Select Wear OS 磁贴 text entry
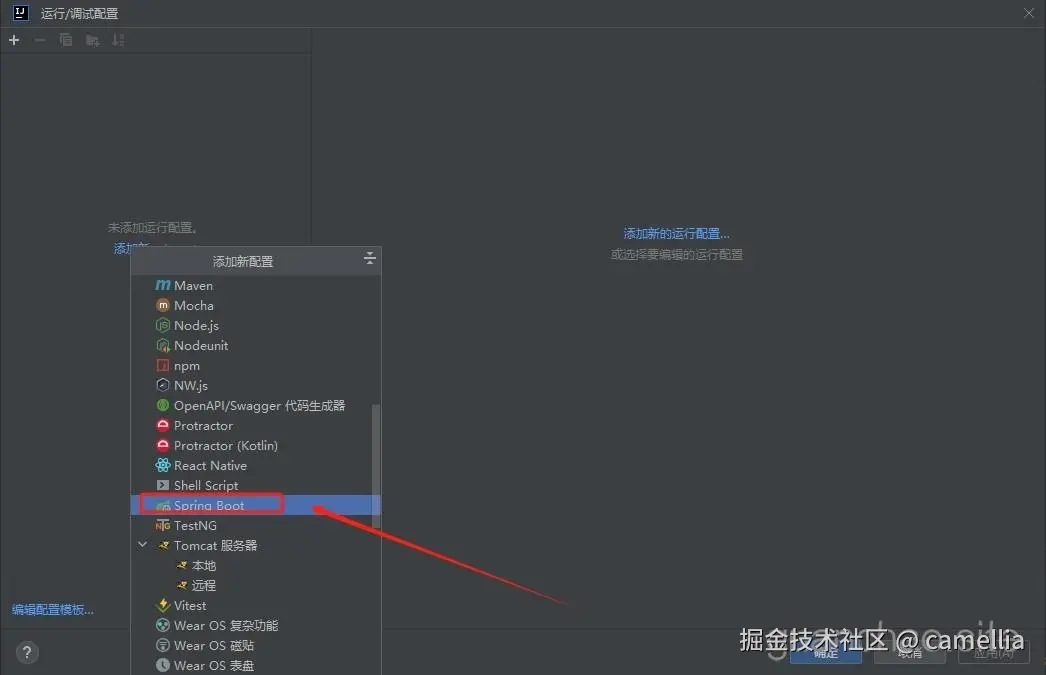Viewport: 1046px width, 675px height. tap(214, 646)
